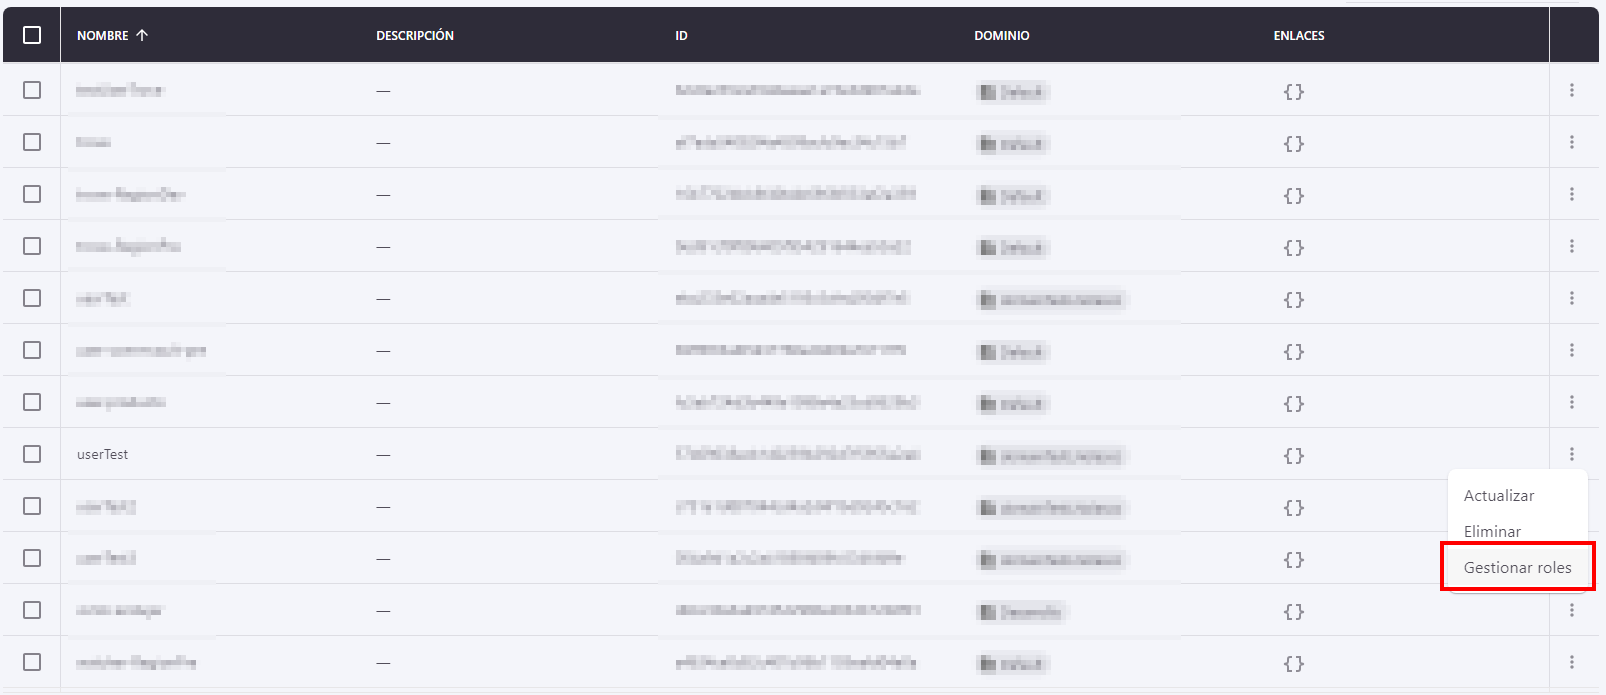Toggle the select-all checkbox in table header
Image resolution: width=1606 pixels, height=695 pixels.
tap(32, 35)
